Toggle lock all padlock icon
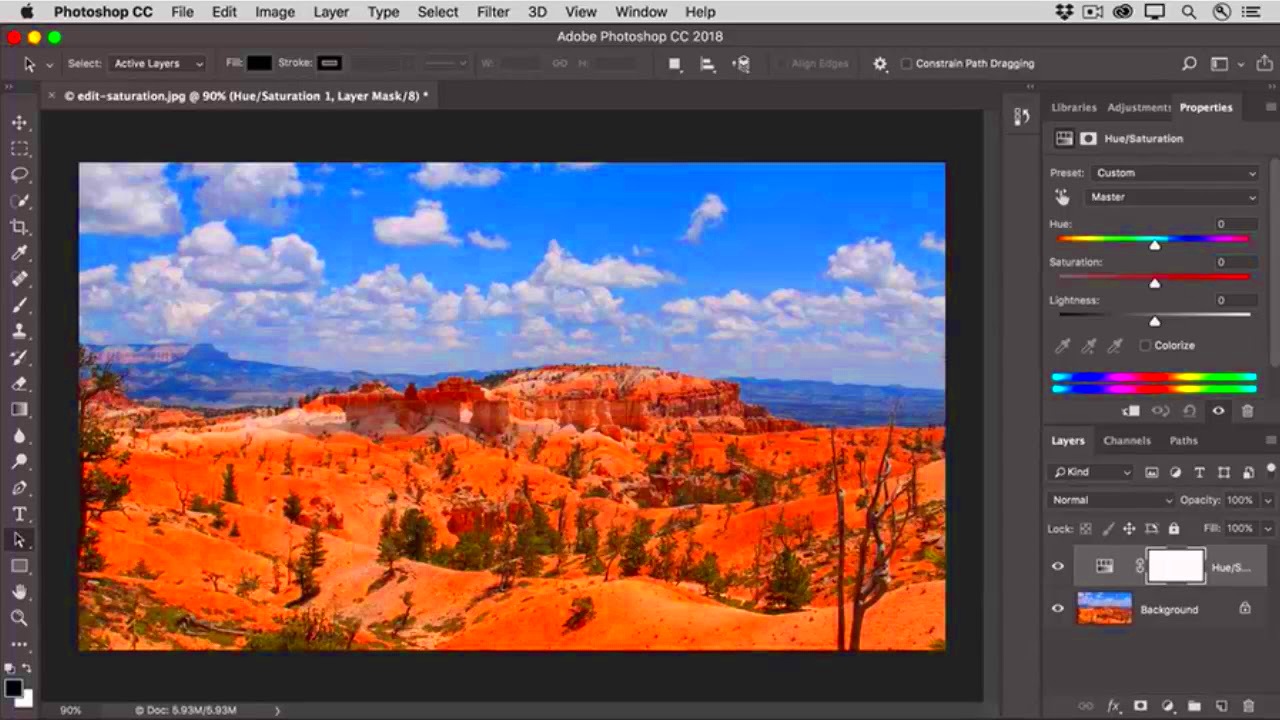Viewport: 1280px width, 720px height. [x=1174, y=528]
